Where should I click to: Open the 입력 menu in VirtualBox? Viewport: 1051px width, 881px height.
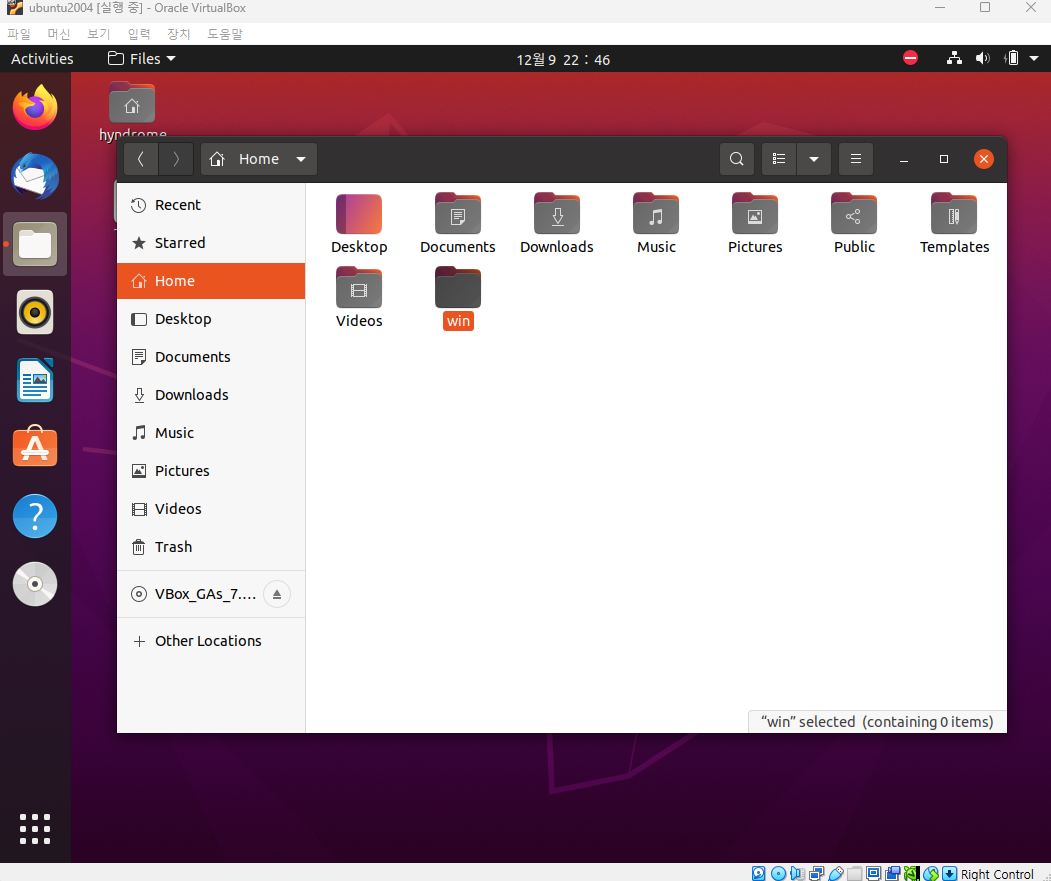139,34
